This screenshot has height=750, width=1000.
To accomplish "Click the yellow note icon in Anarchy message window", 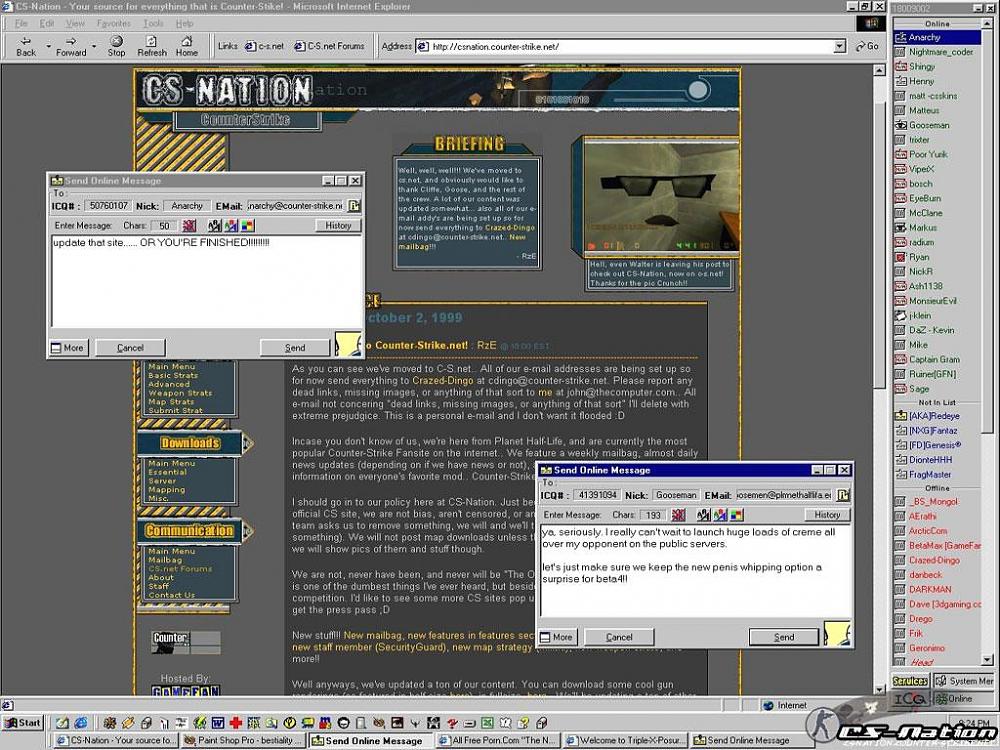I will (348, 344).
